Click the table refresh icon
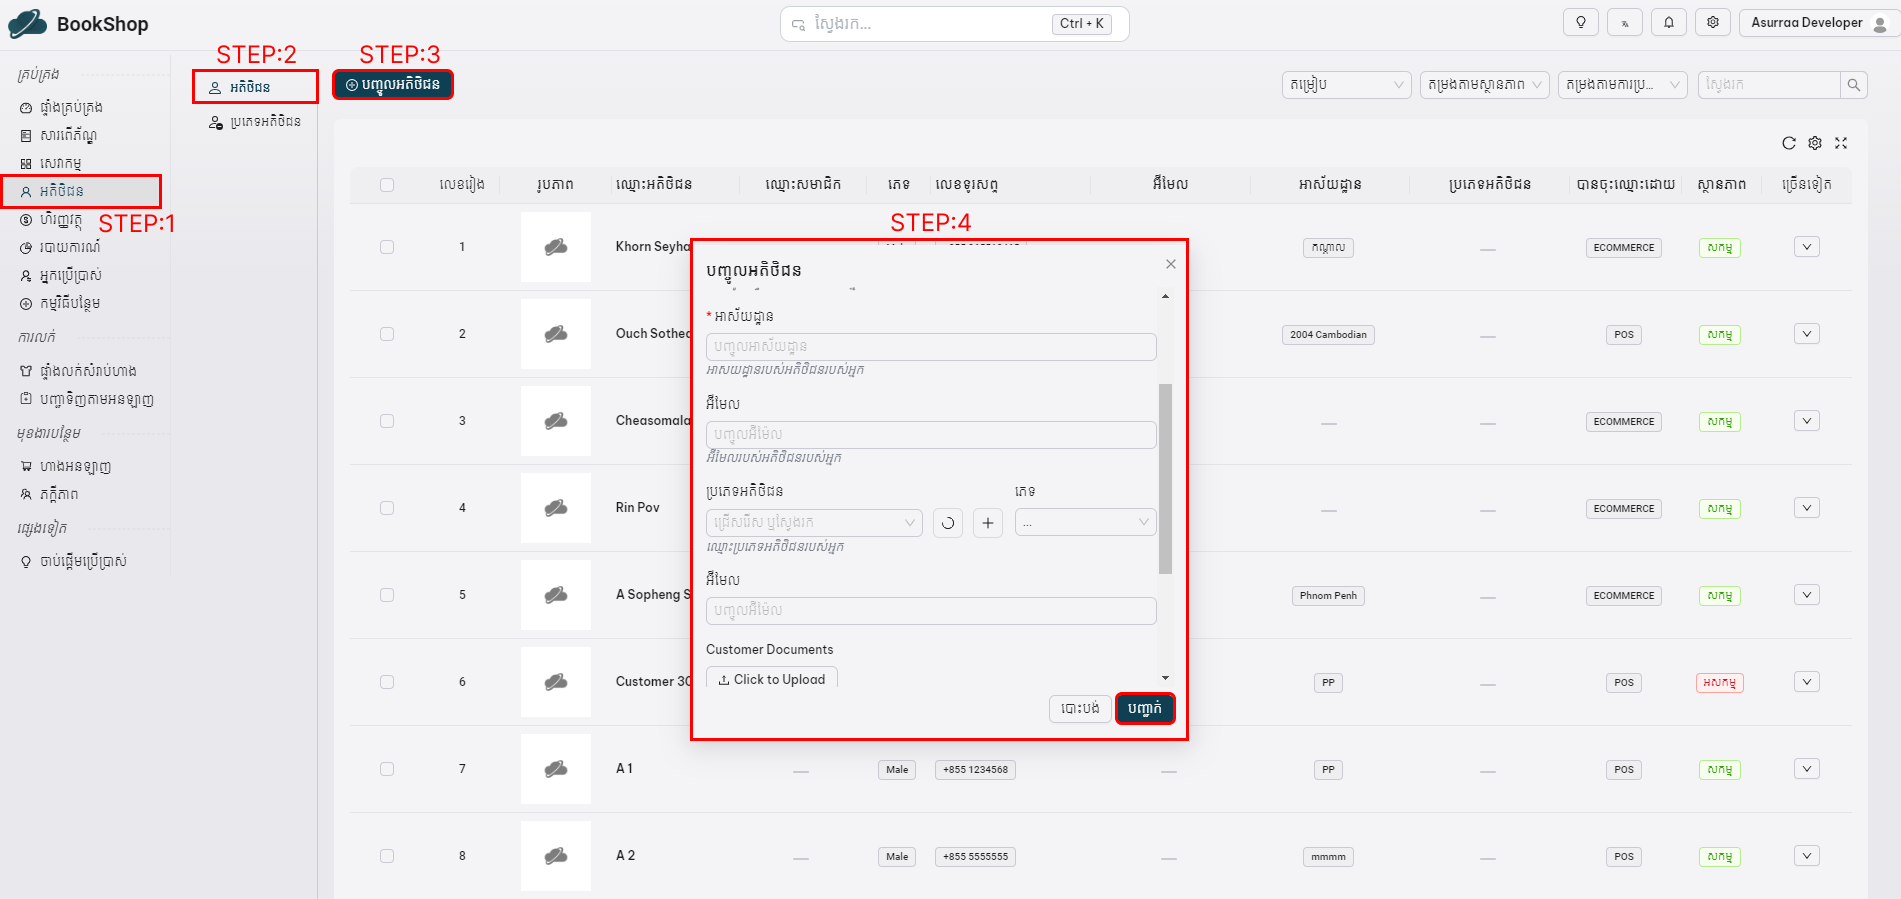Screen dimensions: 1901x899 pyautogui.click(x=1789, y=143)
